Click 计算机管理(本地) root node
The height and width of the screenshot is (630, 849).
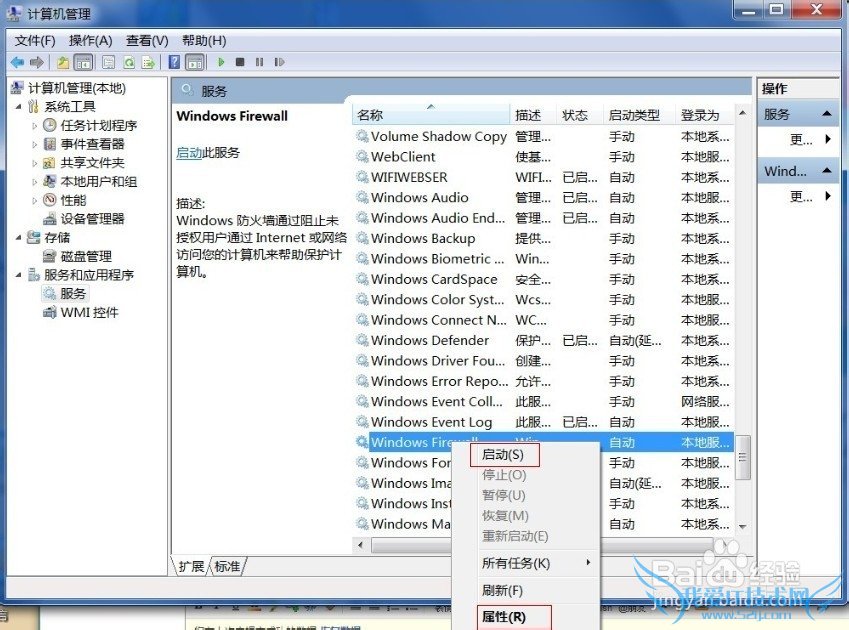click(x=77, y=88)
